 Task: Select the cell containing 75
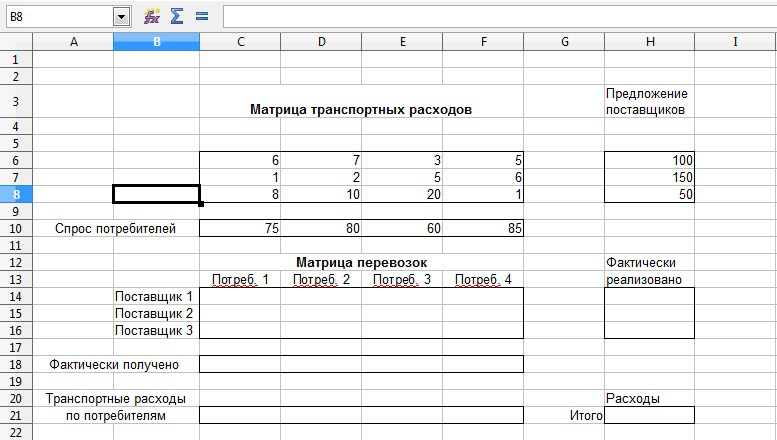240,229
